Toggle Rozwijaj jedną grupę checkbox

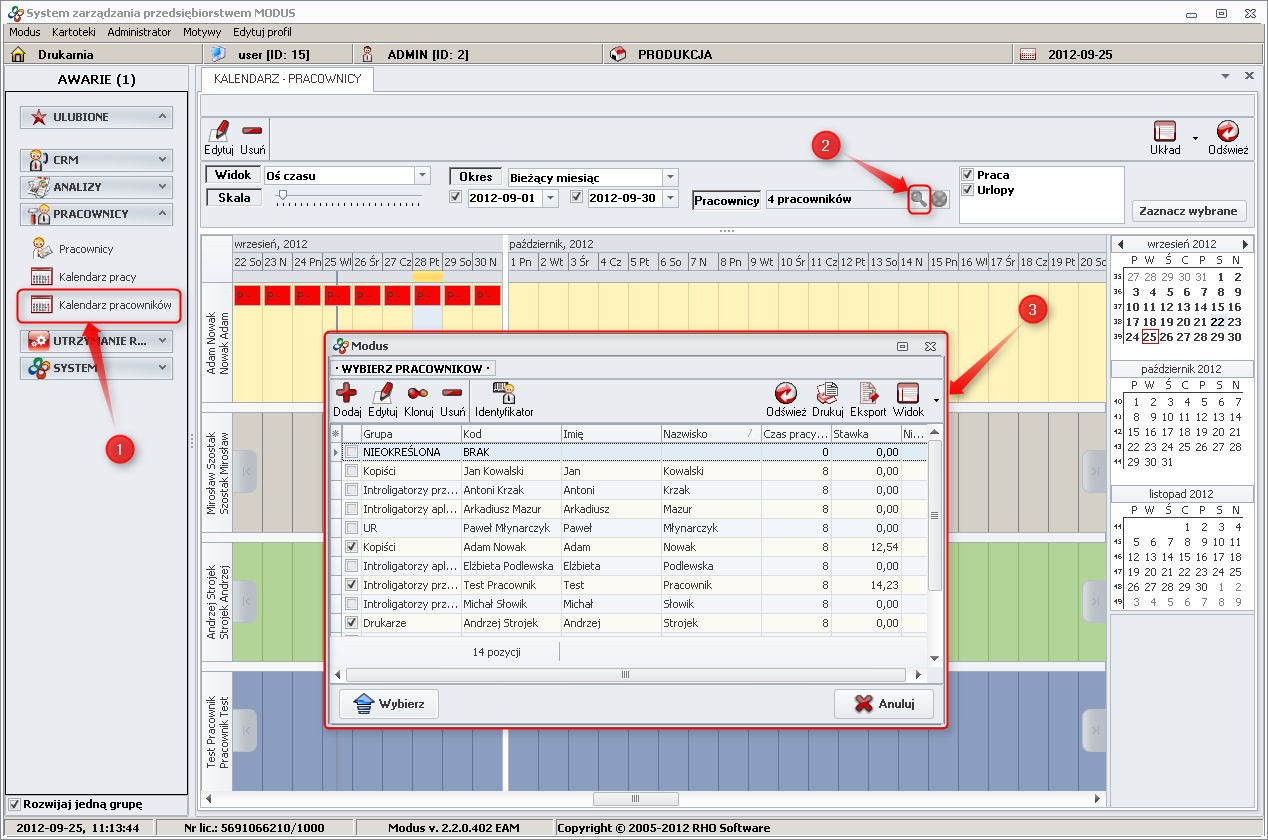pyautogui.click(x=14, y=804)
